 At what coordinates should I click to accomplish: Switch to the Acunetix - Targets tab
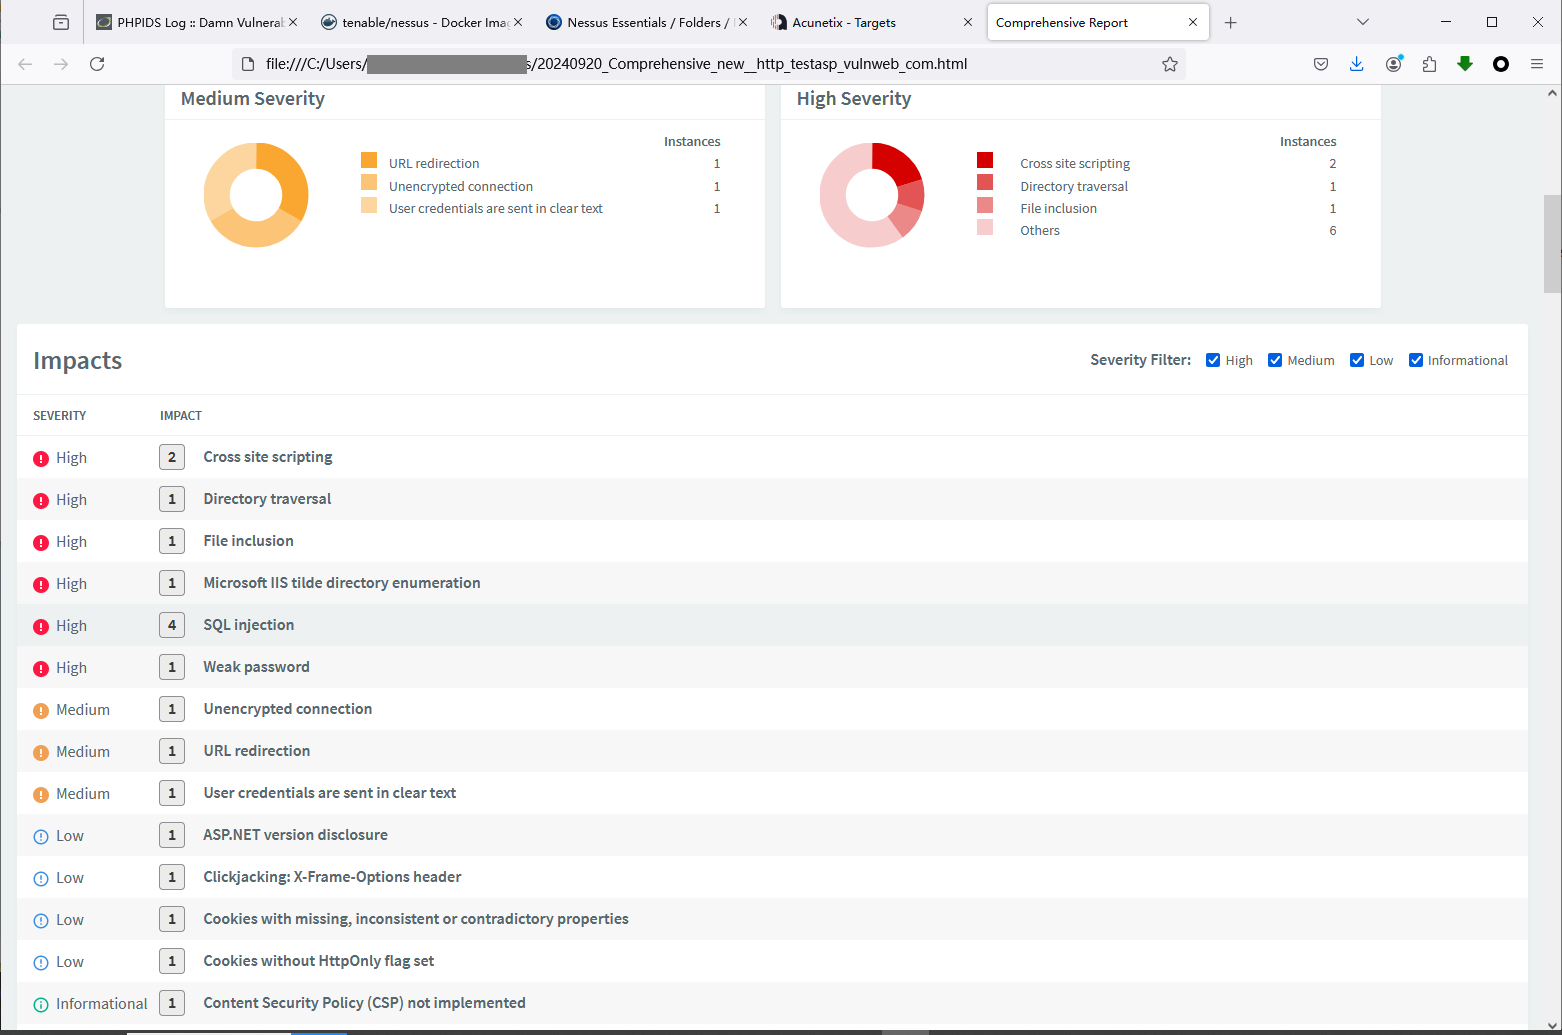[844, 22]
